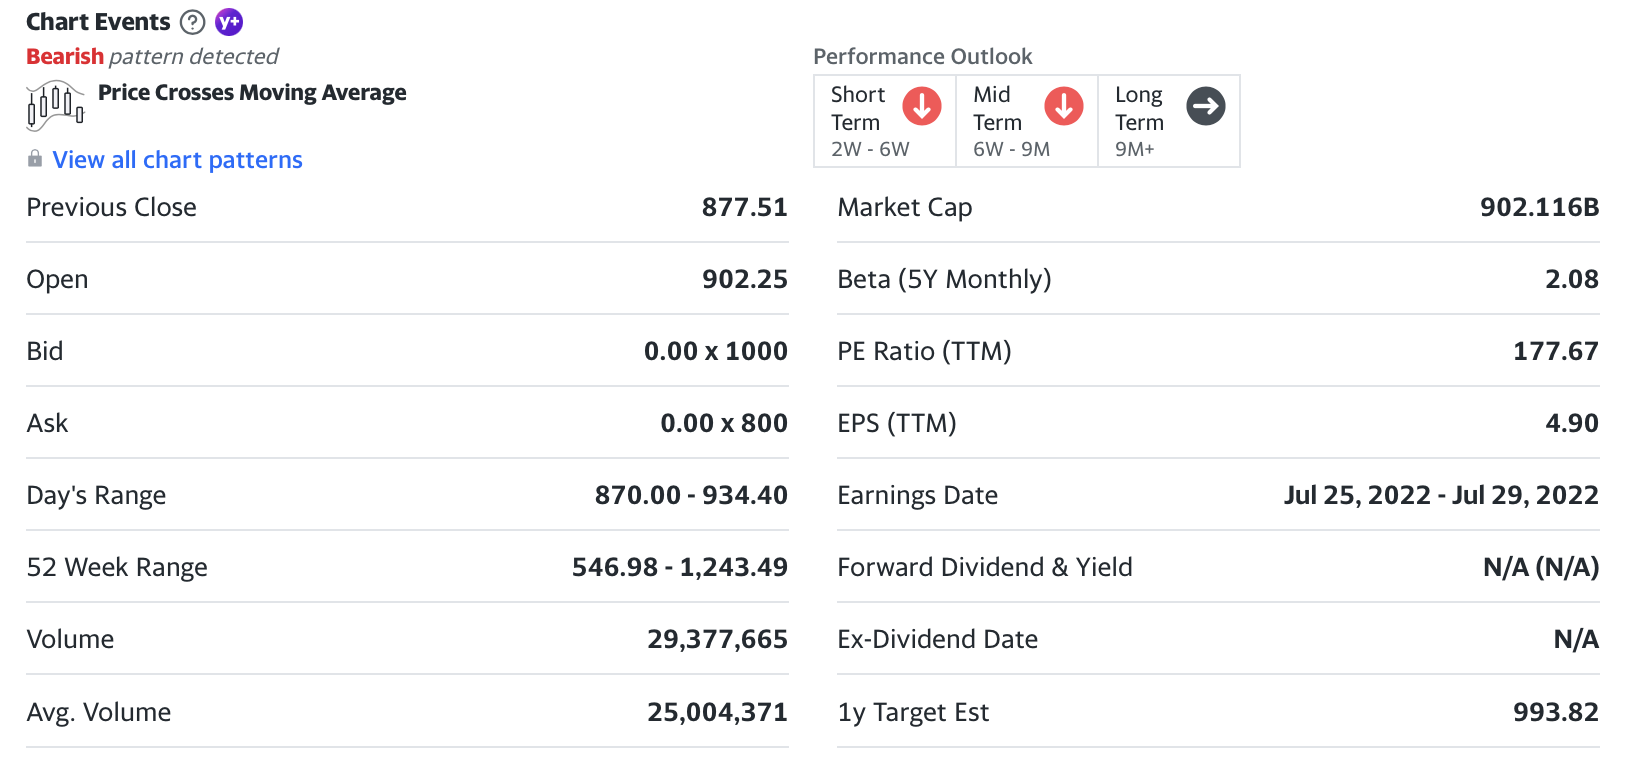The height and width of the screenshot is (766, 1652).
Task: Click the Short Term red down arrow
Action: (x=921, y=106)
